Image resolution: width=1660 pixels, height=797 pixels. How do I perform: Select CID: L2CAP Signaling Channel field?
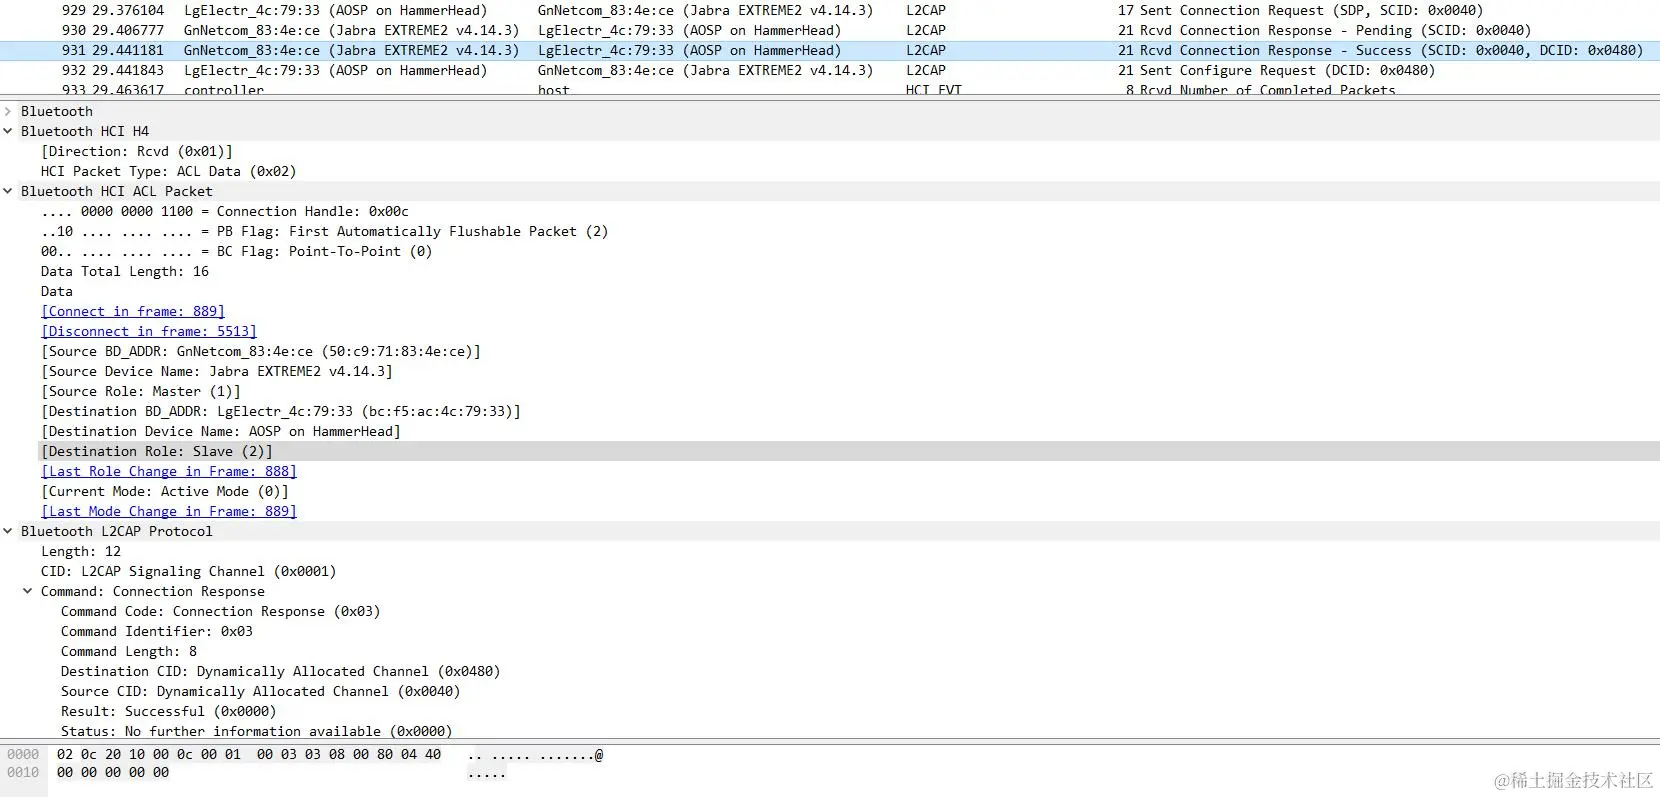point(189,571)
